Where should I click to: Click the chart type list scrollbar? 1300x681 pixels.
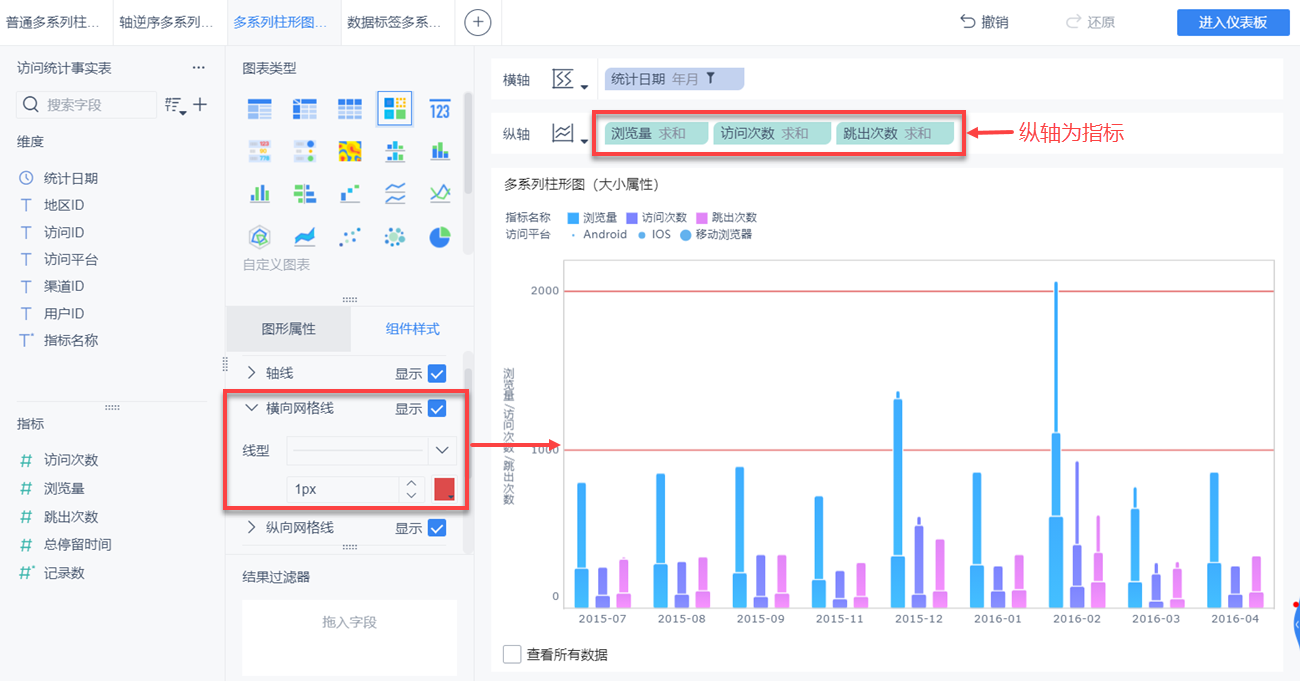pos(467,142)
